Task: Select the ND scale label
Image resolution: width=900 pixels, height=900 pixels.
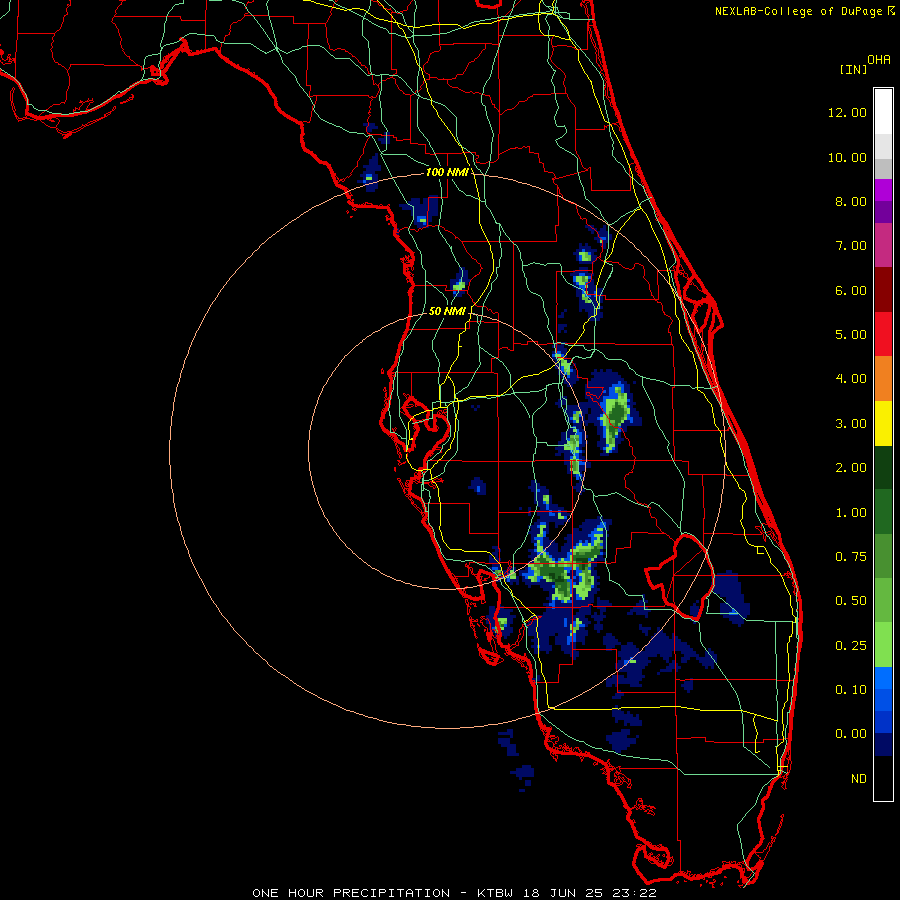Action: pyautogui.click(x=859, y=779)
